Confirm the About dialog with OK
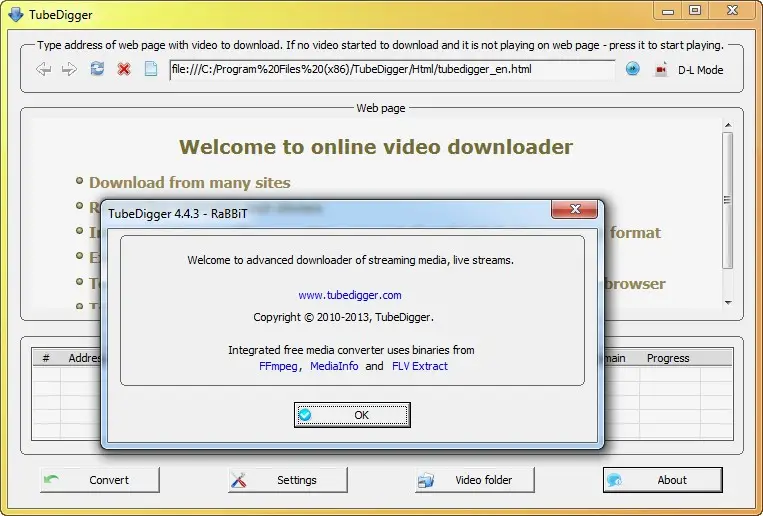Image resolution: width=763 pixels, height=516 pixels. pyautogui.click(x=352, y=415)
